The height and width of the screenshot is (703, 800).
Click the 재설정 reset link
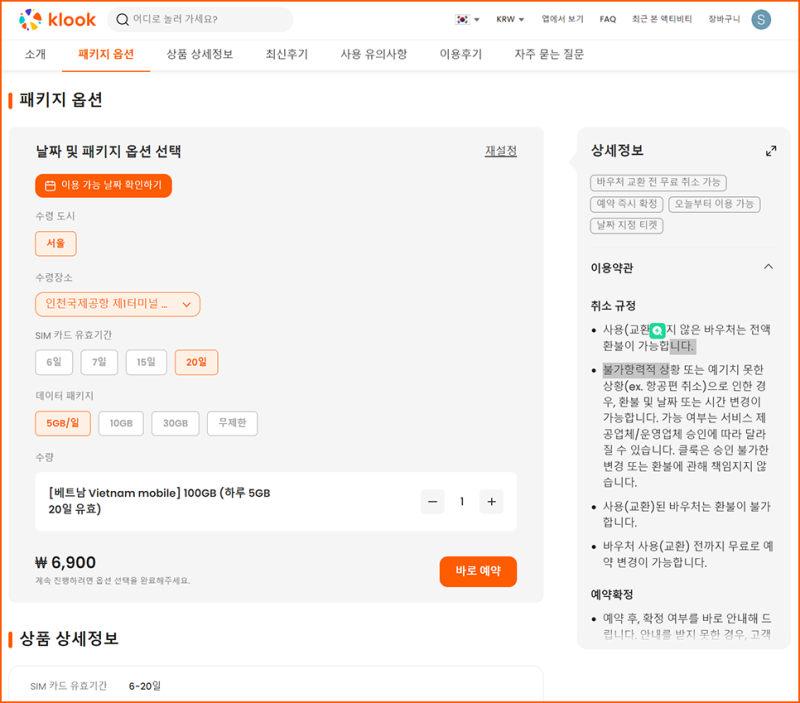click(501, 151)
